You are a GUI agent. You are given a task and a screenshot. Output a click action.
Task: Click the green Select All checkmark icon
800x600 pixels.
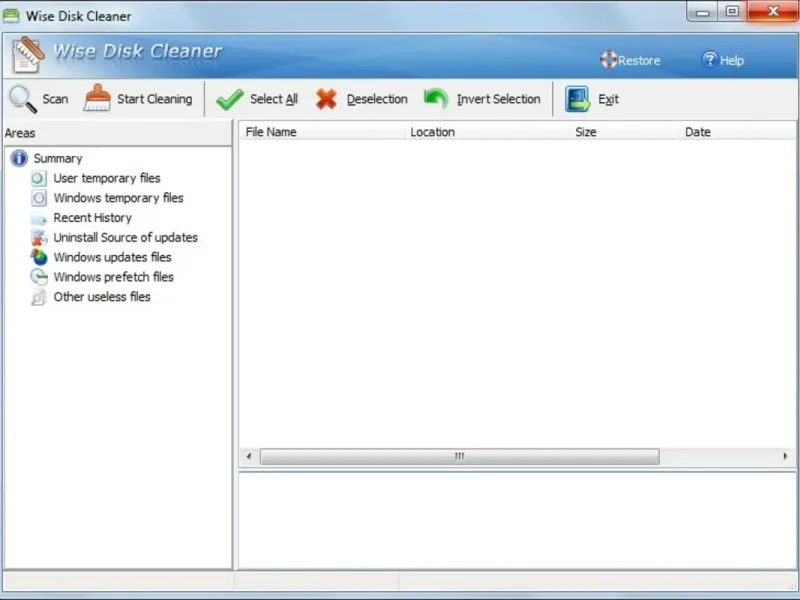[x=230, y=99]
